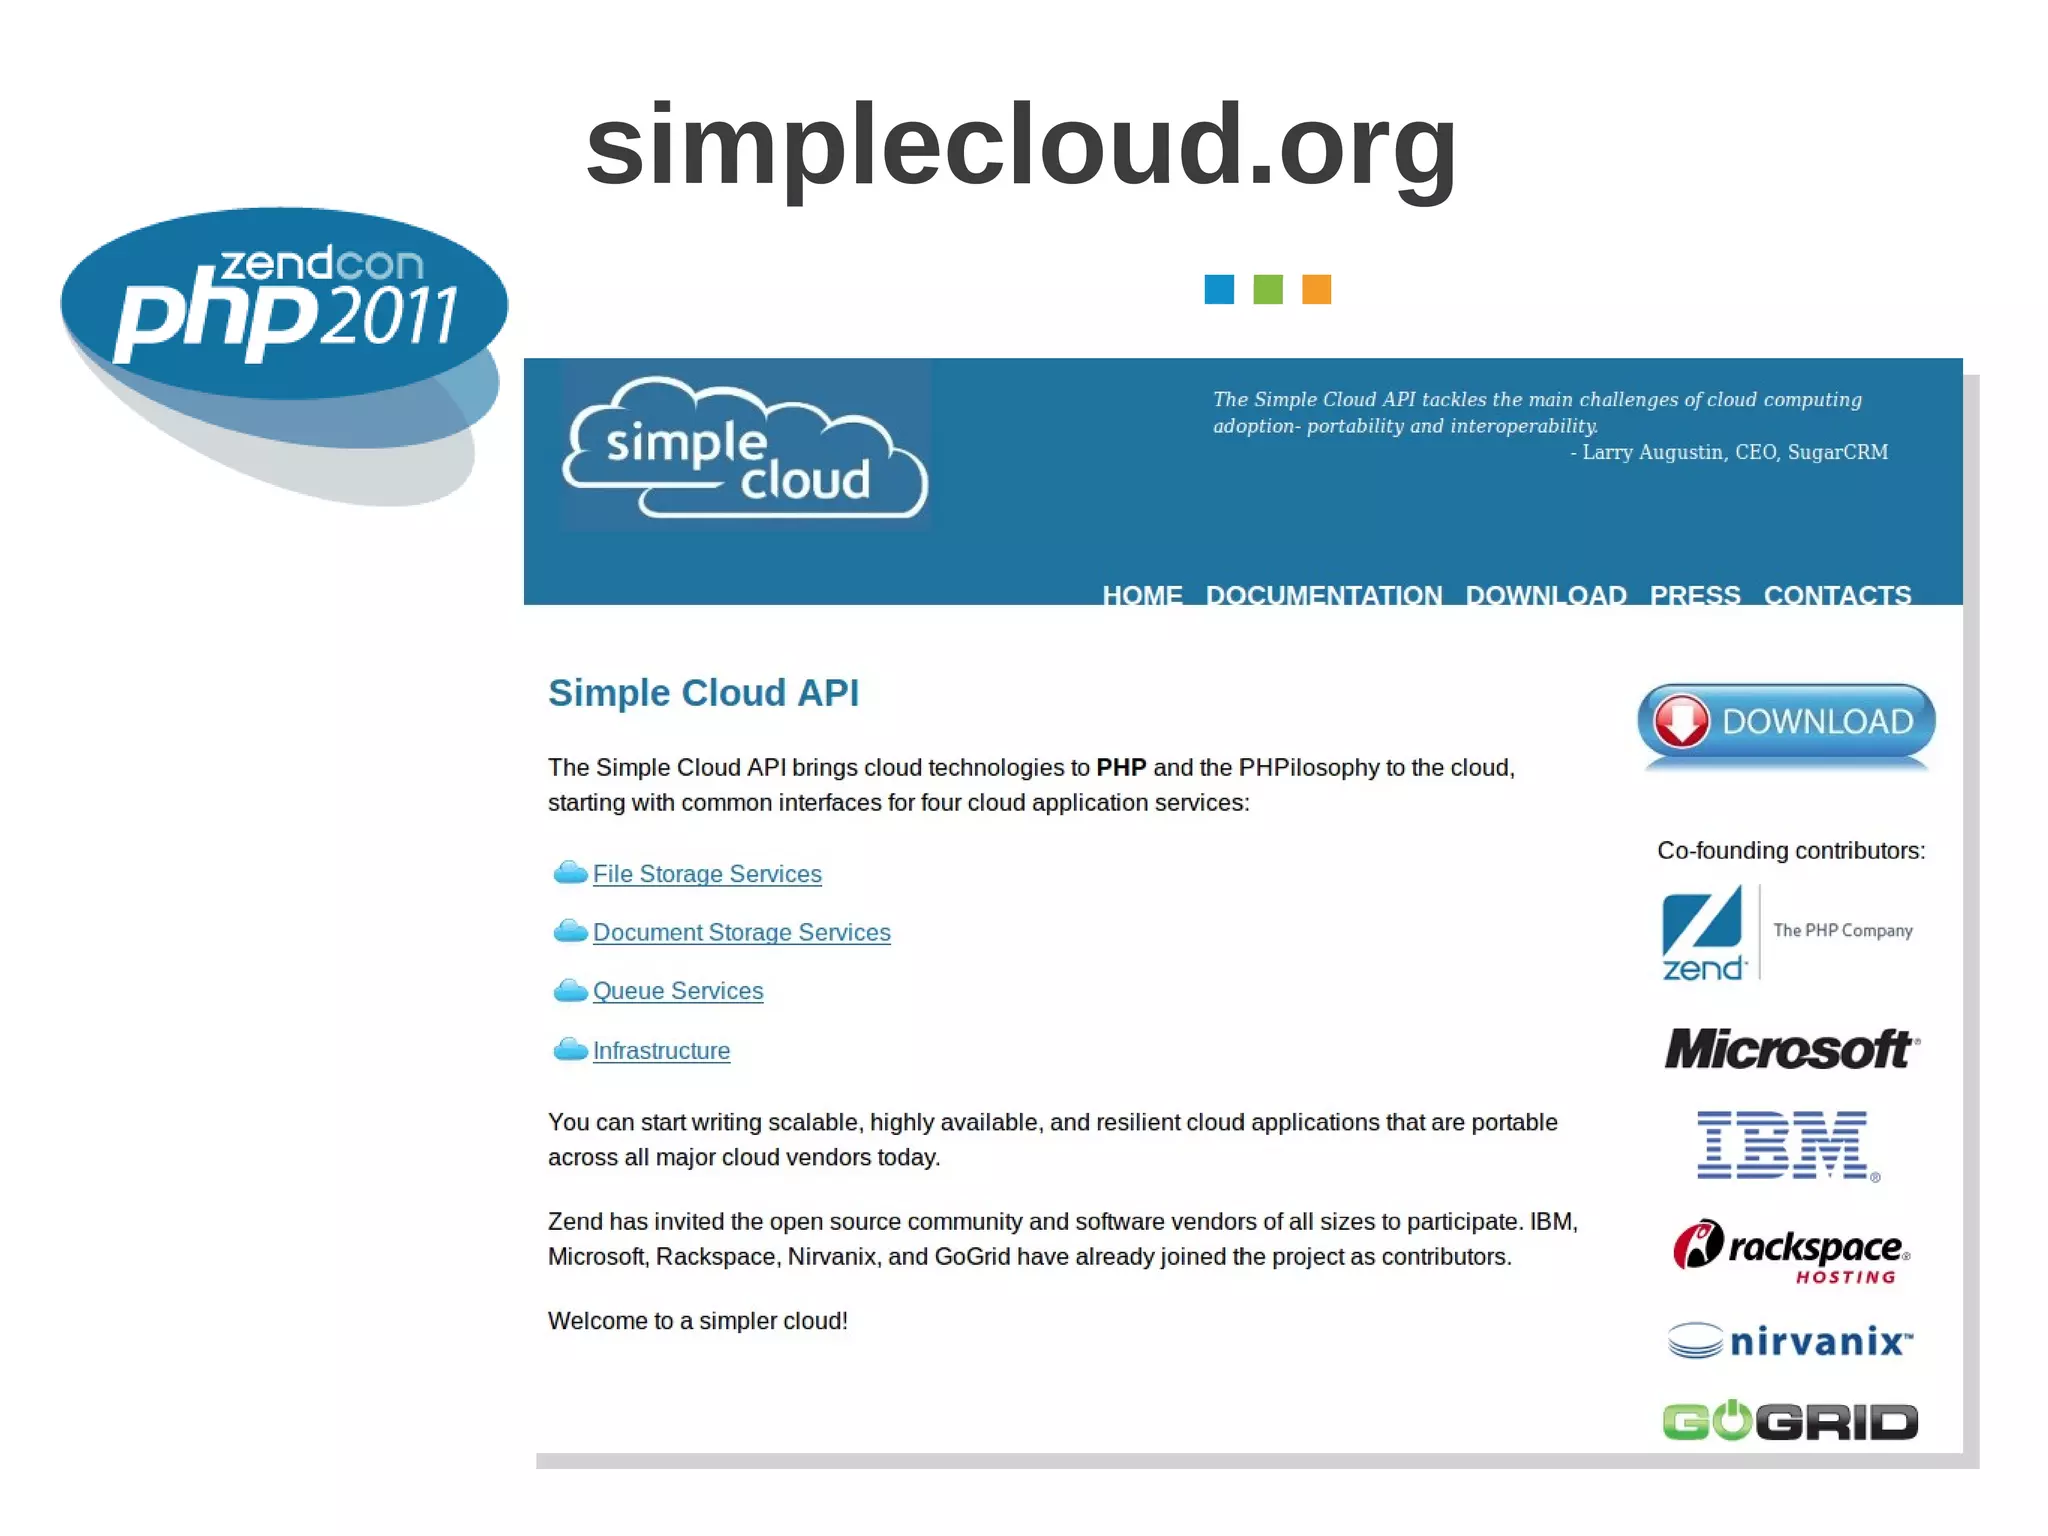Click cloud icon beside Document Storage Services

pos(570,931)
